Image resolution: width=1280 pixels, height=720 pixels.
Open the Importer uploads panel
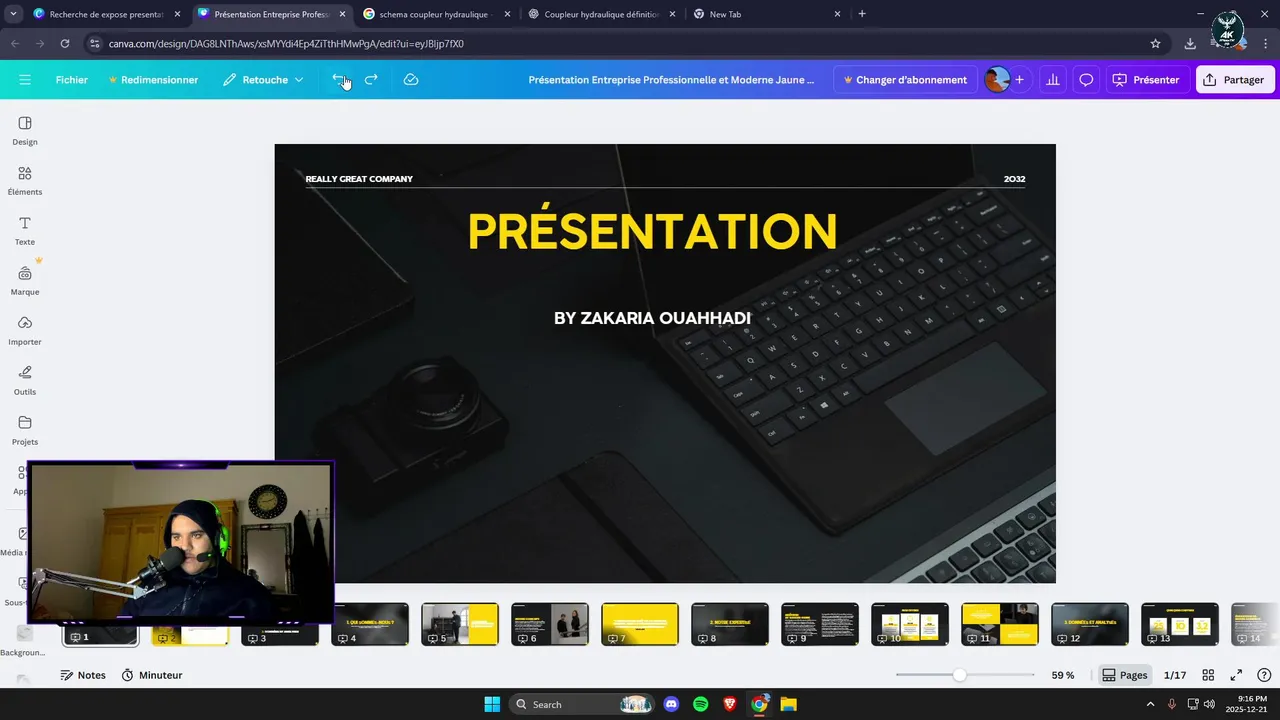click(25, 330)
